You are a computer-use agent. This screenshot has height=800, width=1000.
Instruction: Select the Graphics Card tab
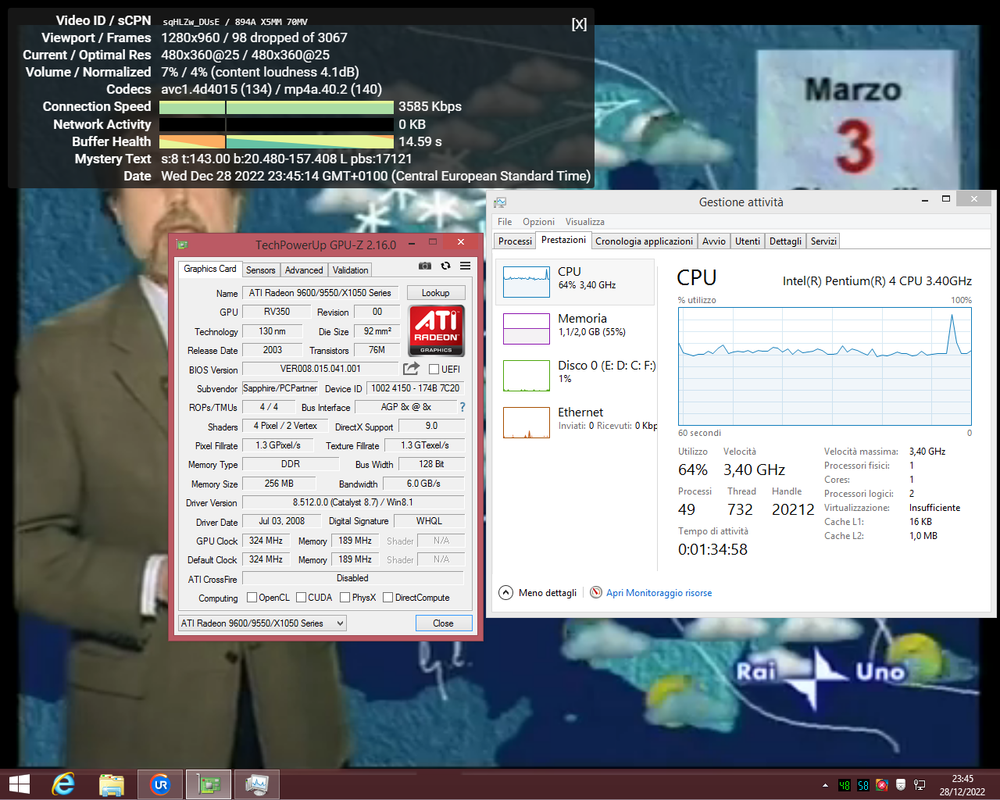click(x=210, y=269)
